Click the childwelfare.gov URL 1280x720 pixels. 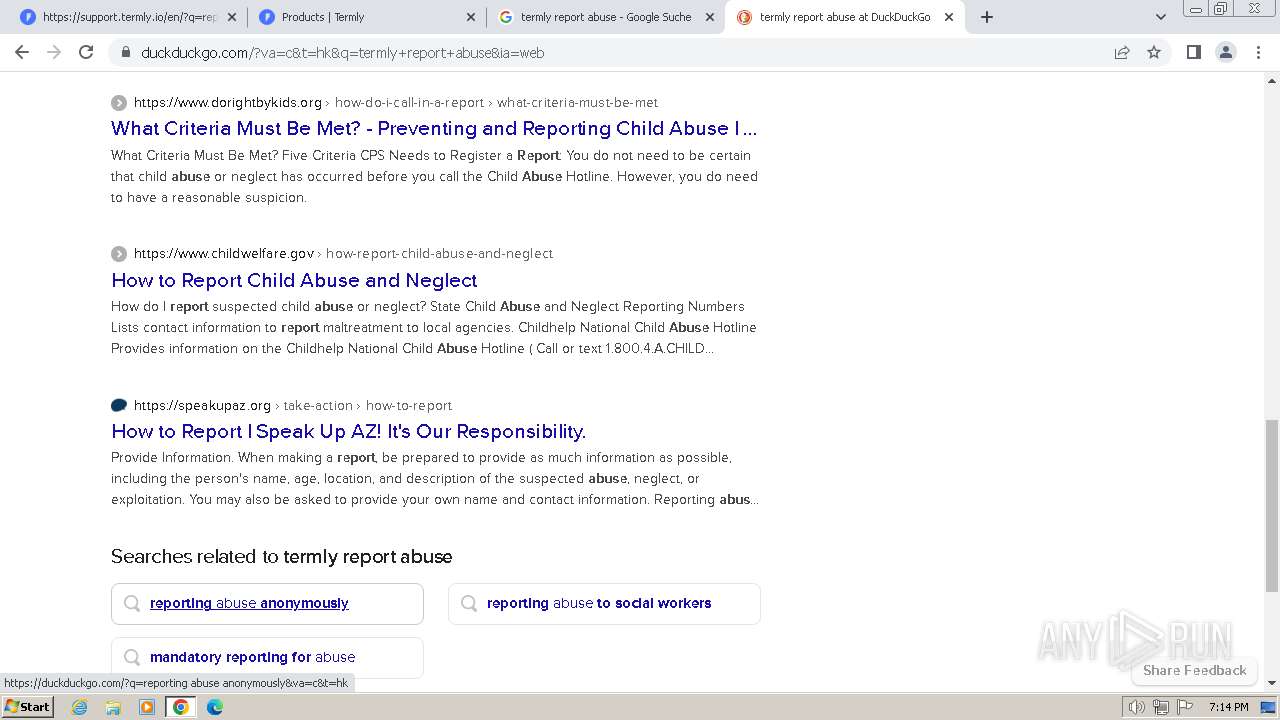(224, 253)
